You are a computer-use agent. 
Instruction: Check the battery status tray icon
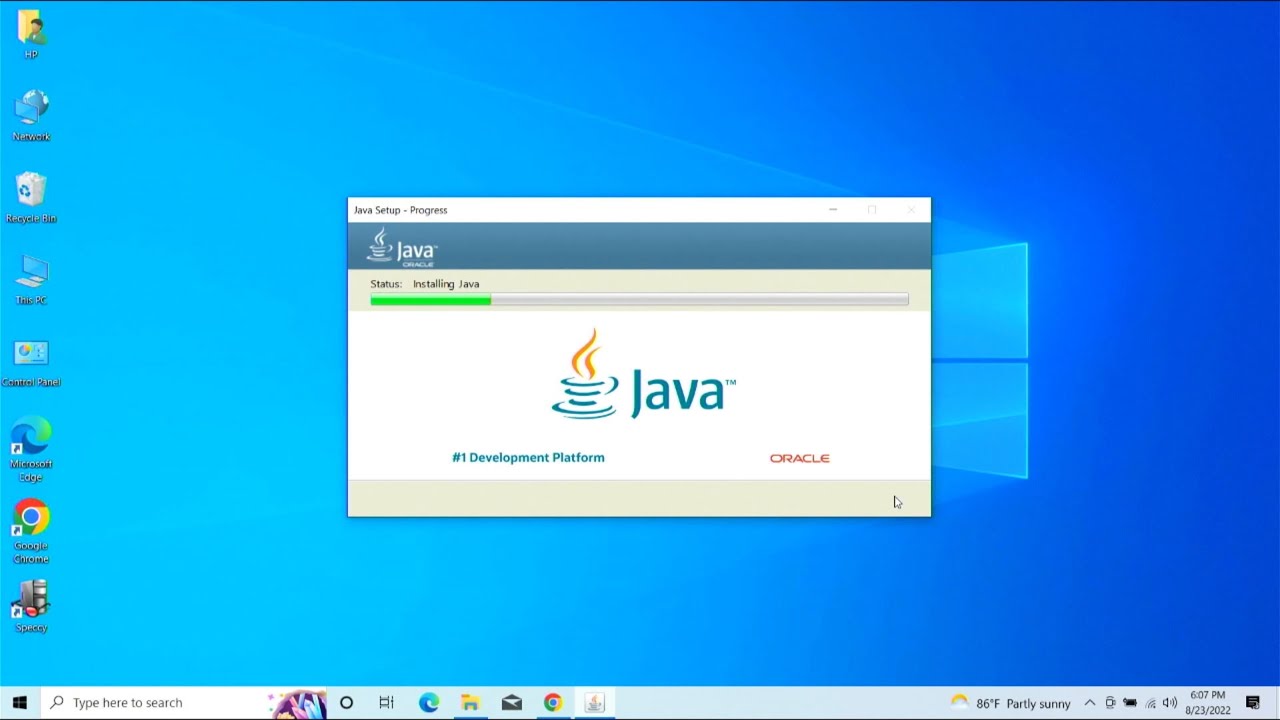(1130, 703)
